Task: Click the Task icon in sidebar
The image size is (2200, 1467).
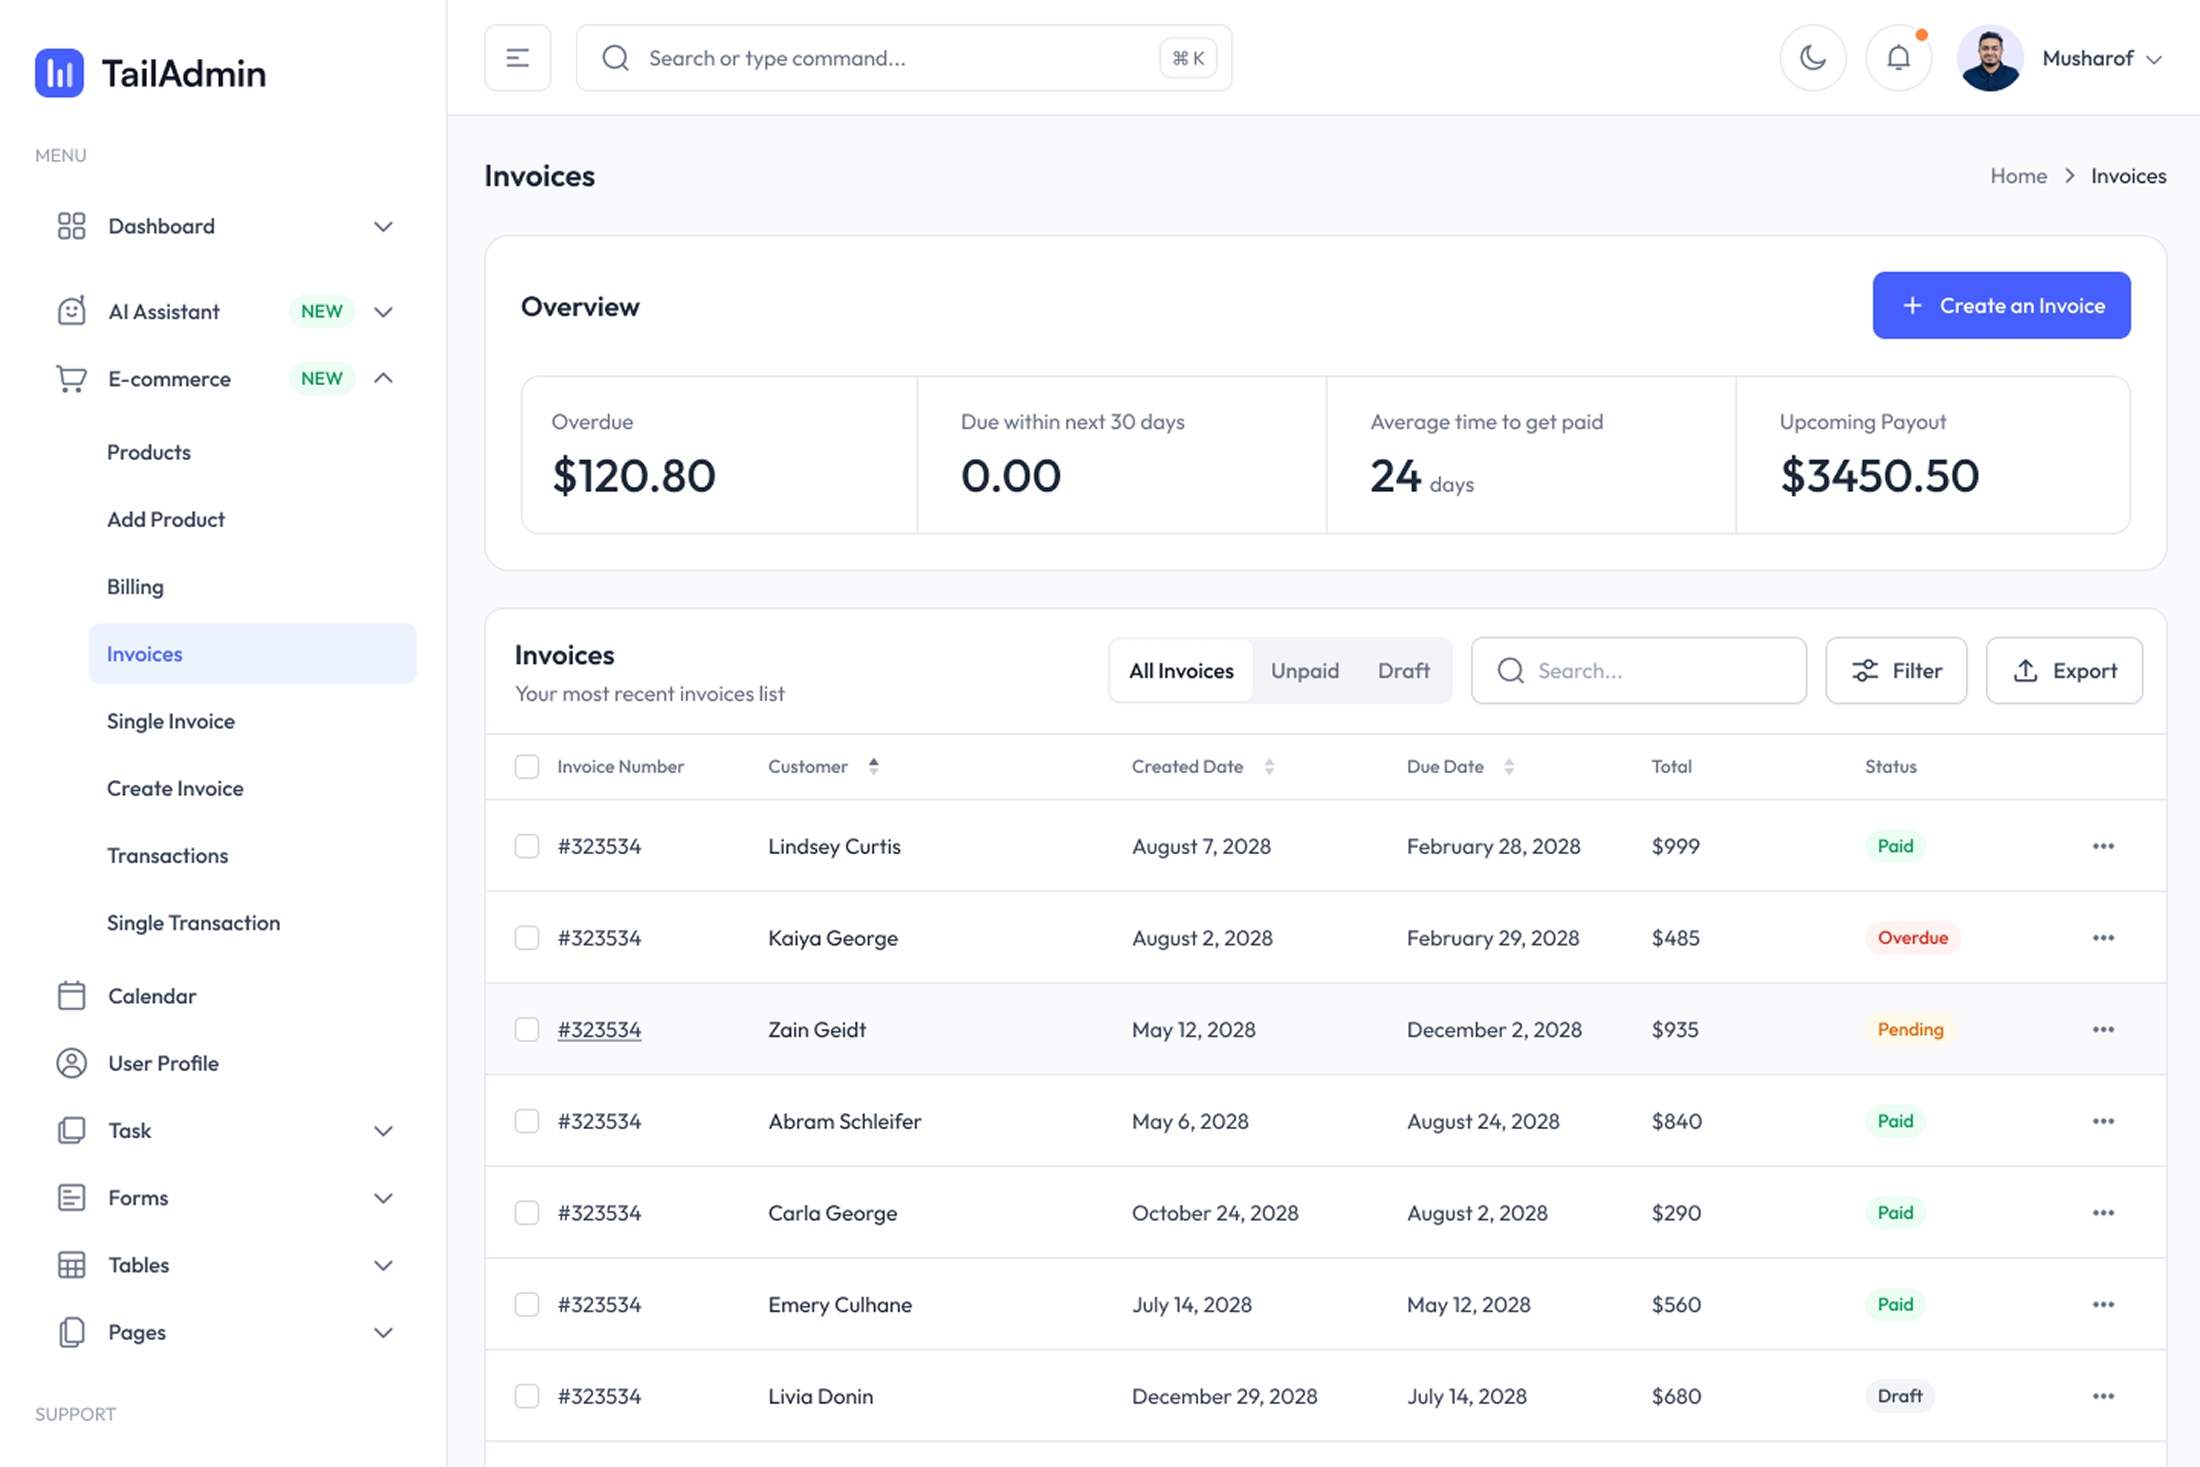Action: click(71, 1130)
